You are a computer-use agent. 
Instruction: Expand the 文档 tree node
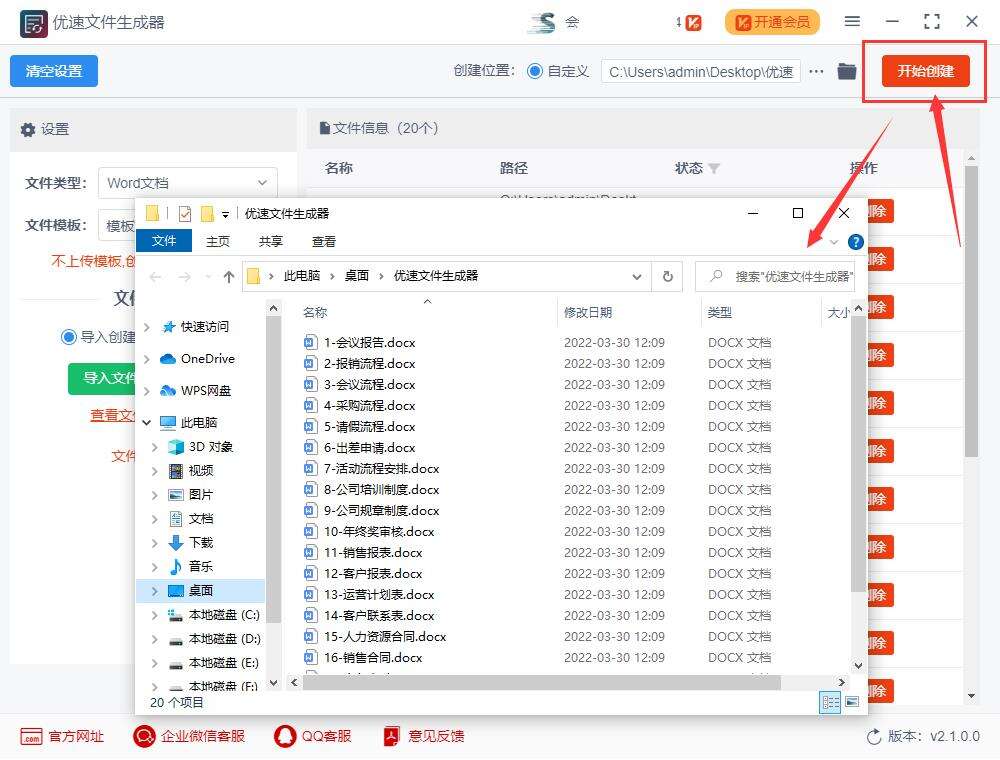(x=154, y=519)
